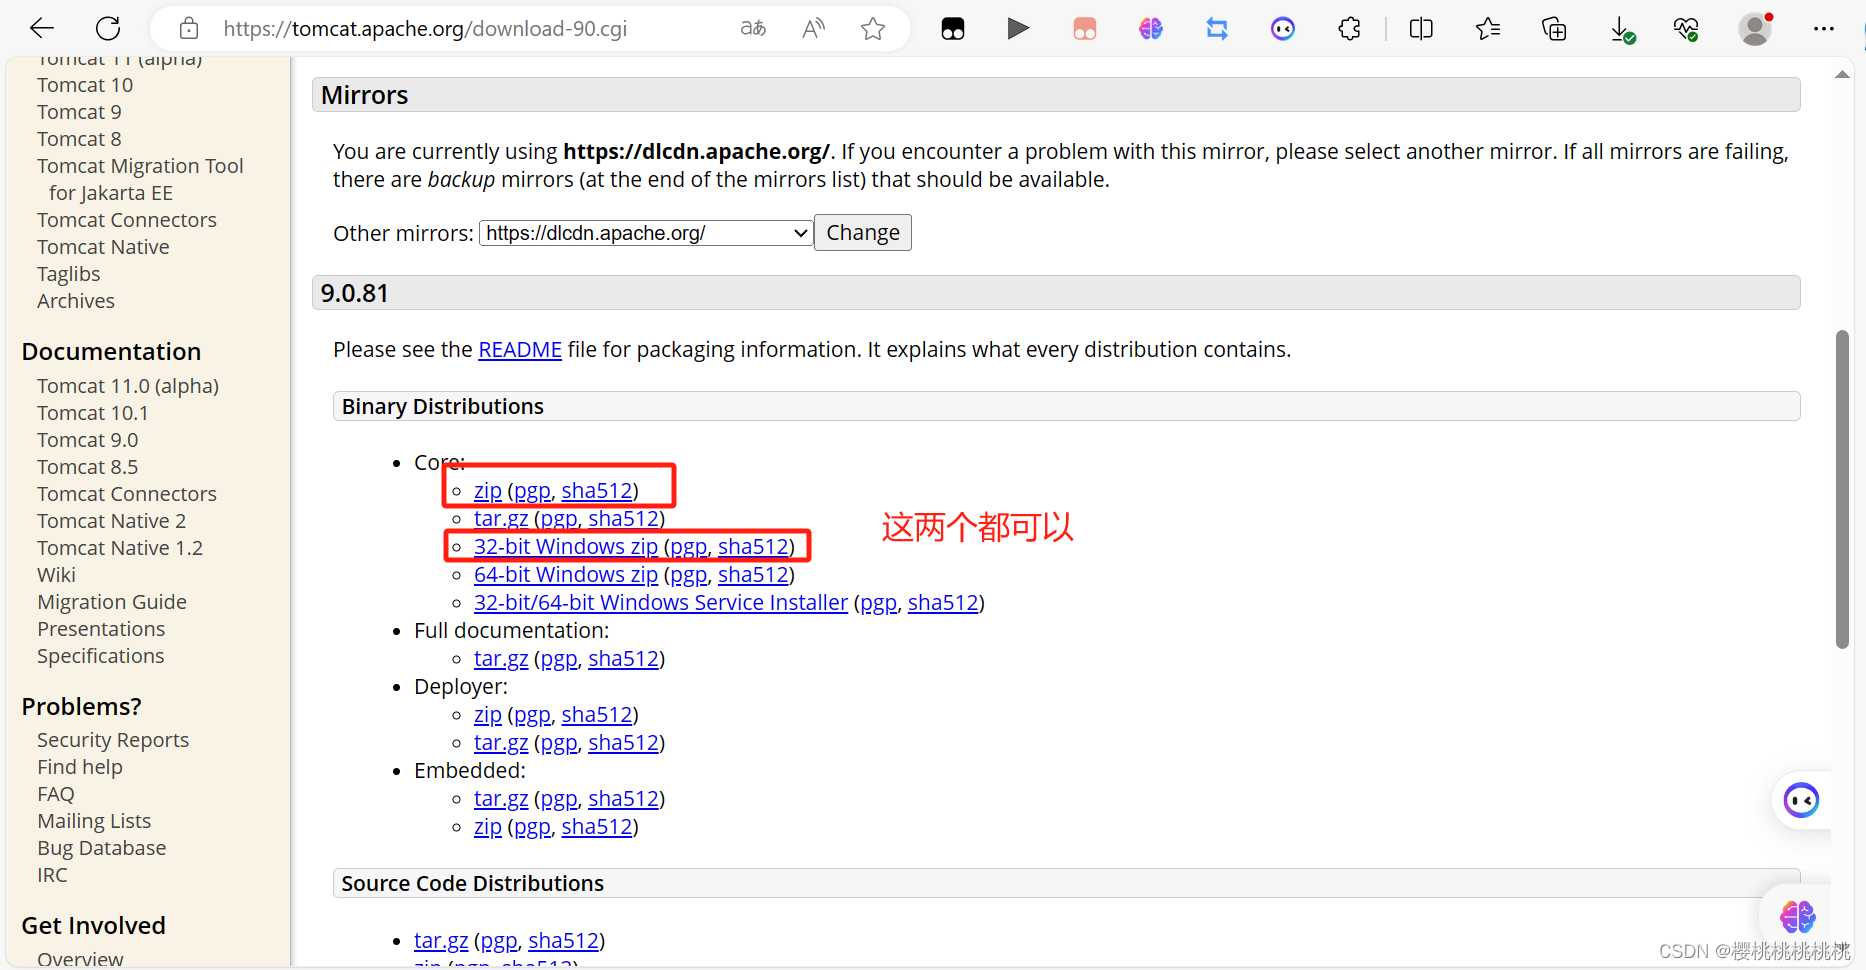Download the source code tar.gz link
This screenshot has width=1866, height=970.
(x=441, y=941)
